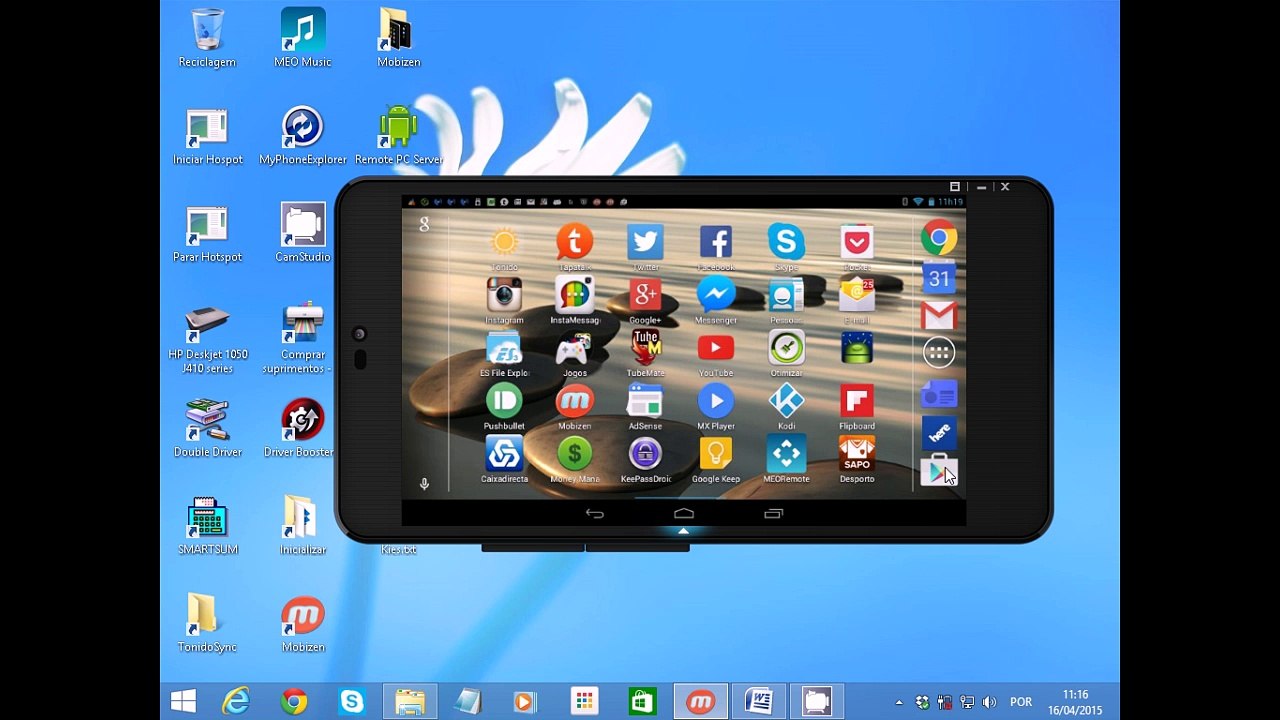Open Chrome in the phone dock
The image size is (1280, 720).
(939, 238)
